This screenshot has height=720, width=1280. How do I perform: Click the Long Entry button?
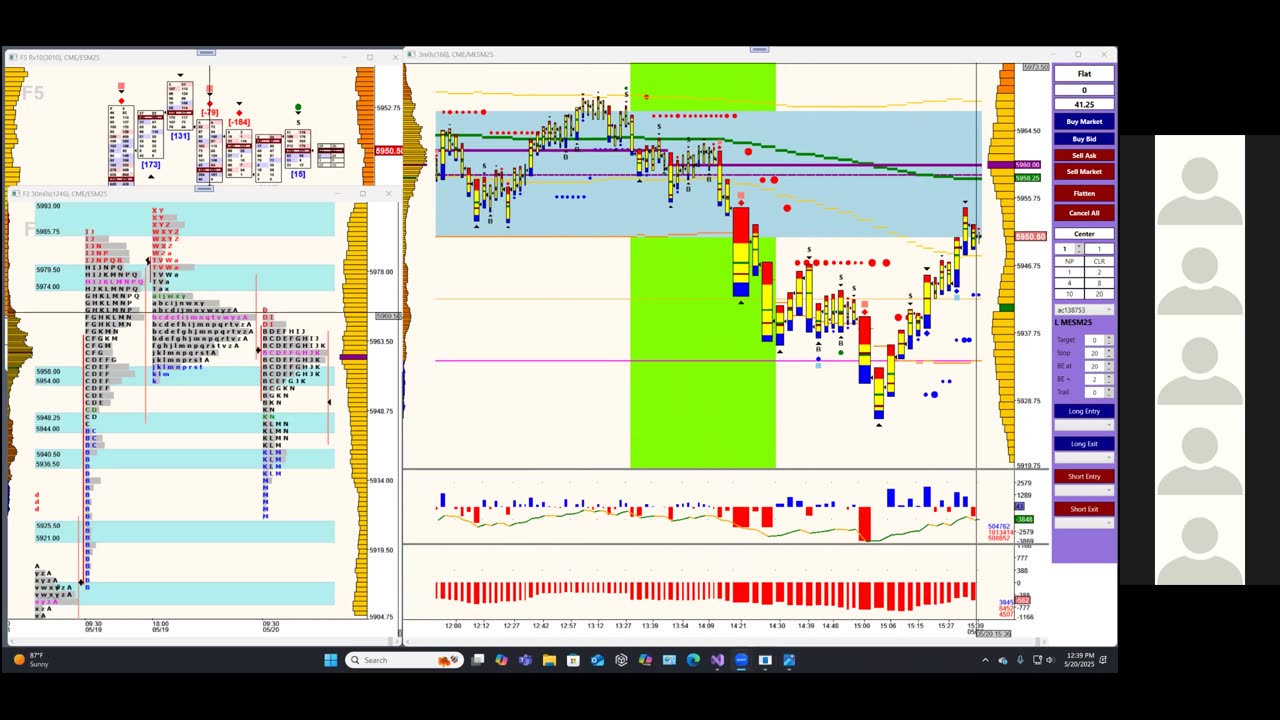click(1084, 411)
